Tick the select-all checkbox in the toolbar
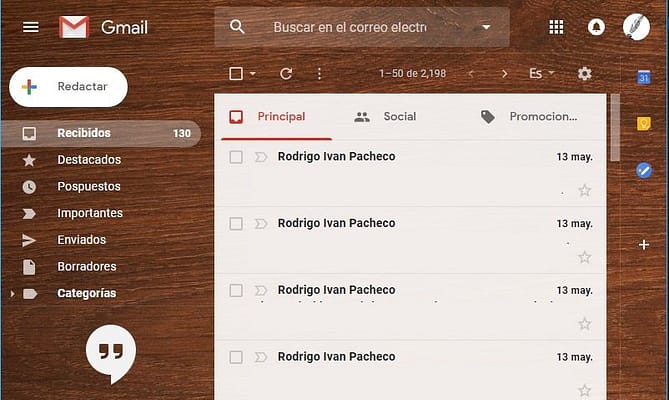669x400 pixels. point(236,74)
